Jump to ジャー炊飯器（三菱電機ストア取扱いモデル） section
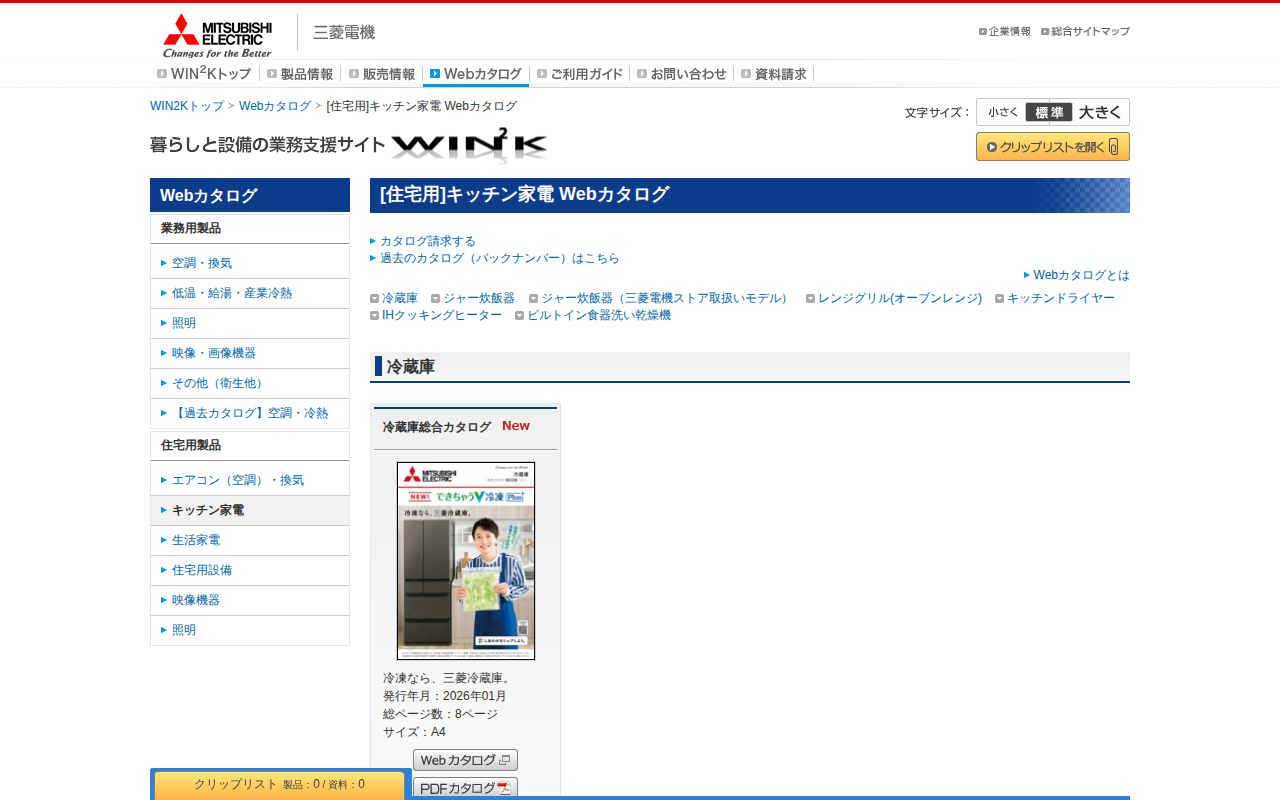The height and width of the screenshot is (800, 1280). pos(667,298)
